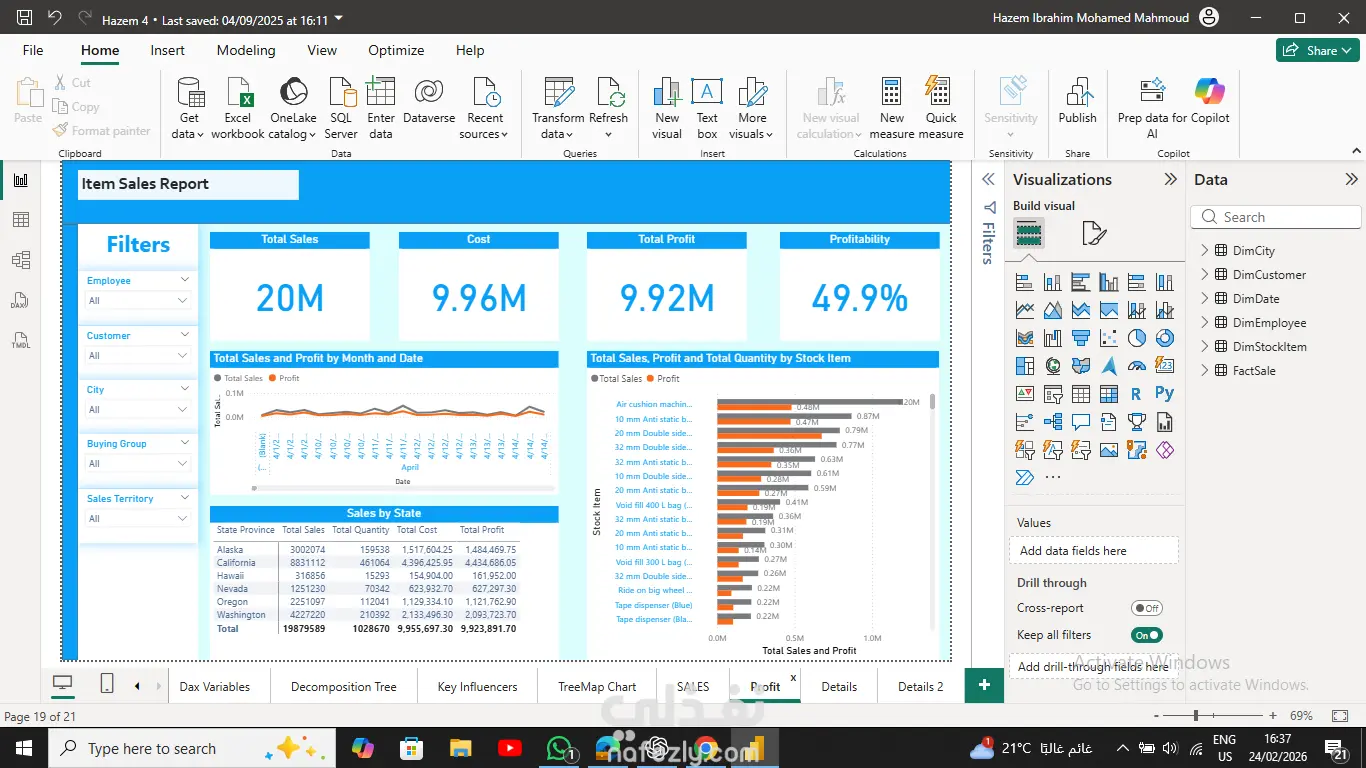Expand the FactSale table fields
Image resolution: width=1366 pixels, height=768 pixels.
point(1205,371)
